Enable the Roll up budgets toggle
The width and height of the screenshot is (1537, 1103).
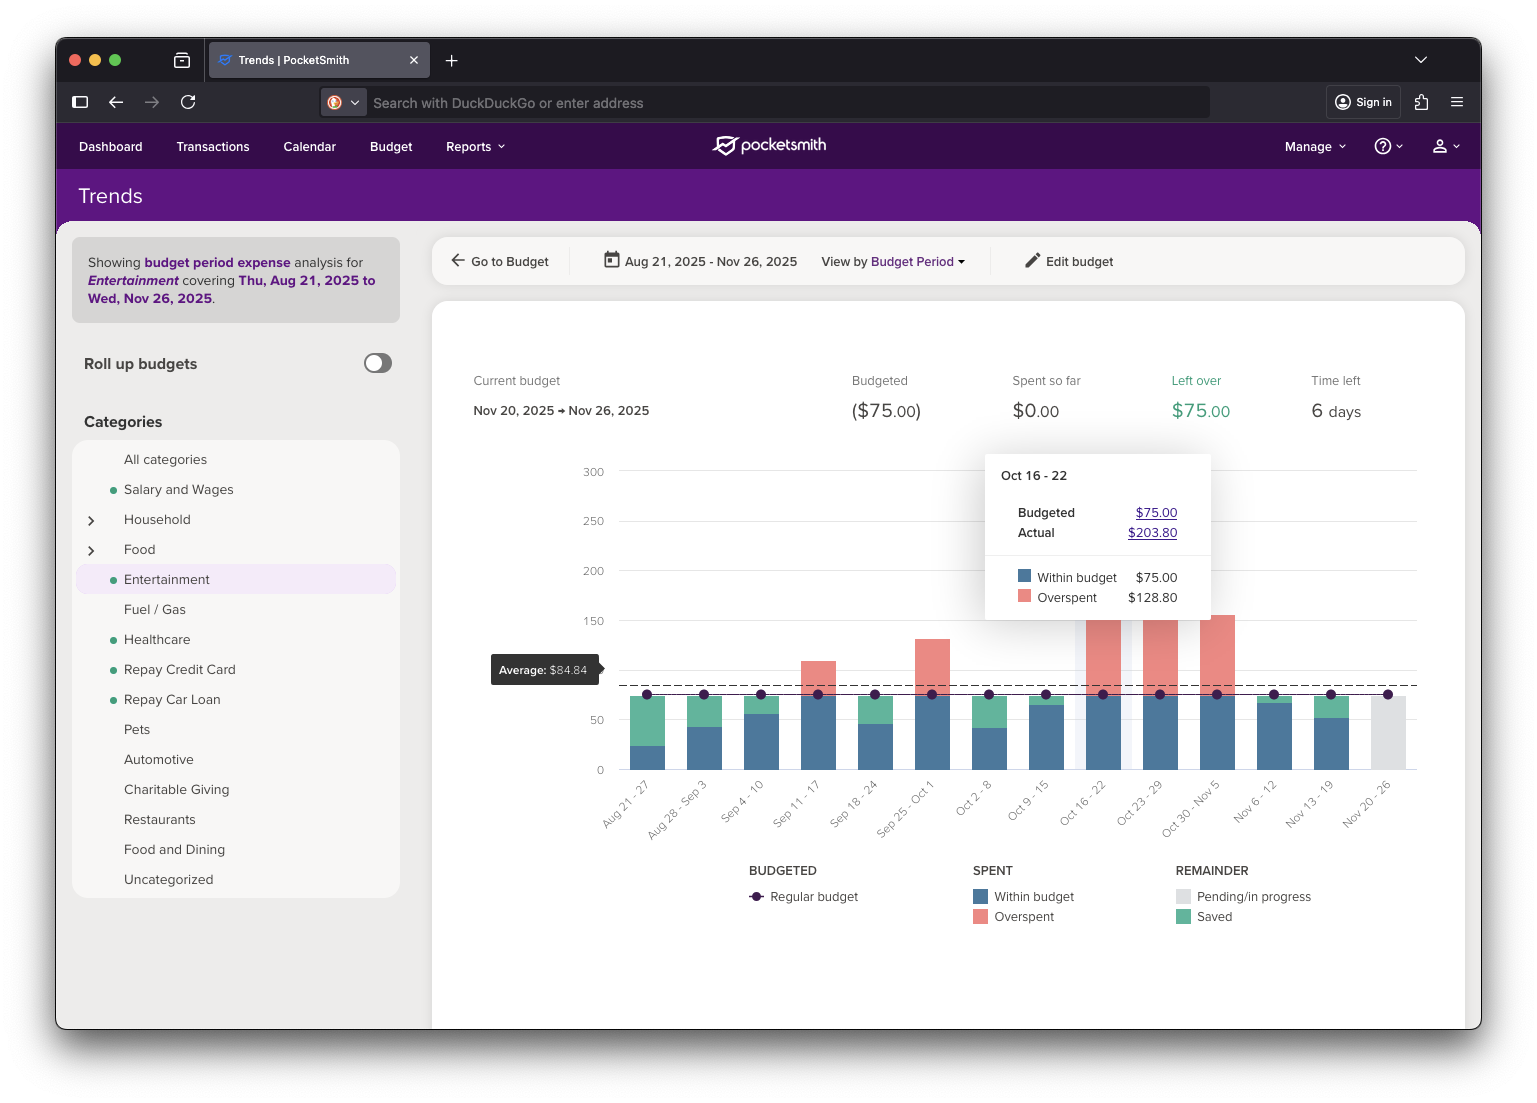point(378,363)
